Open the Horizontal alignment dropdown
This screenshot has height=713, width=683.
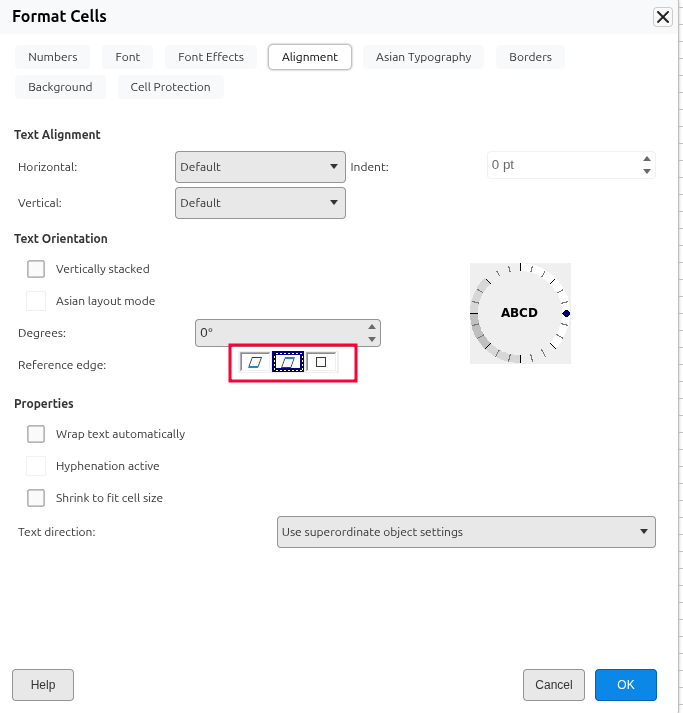(x=260, y=167)
